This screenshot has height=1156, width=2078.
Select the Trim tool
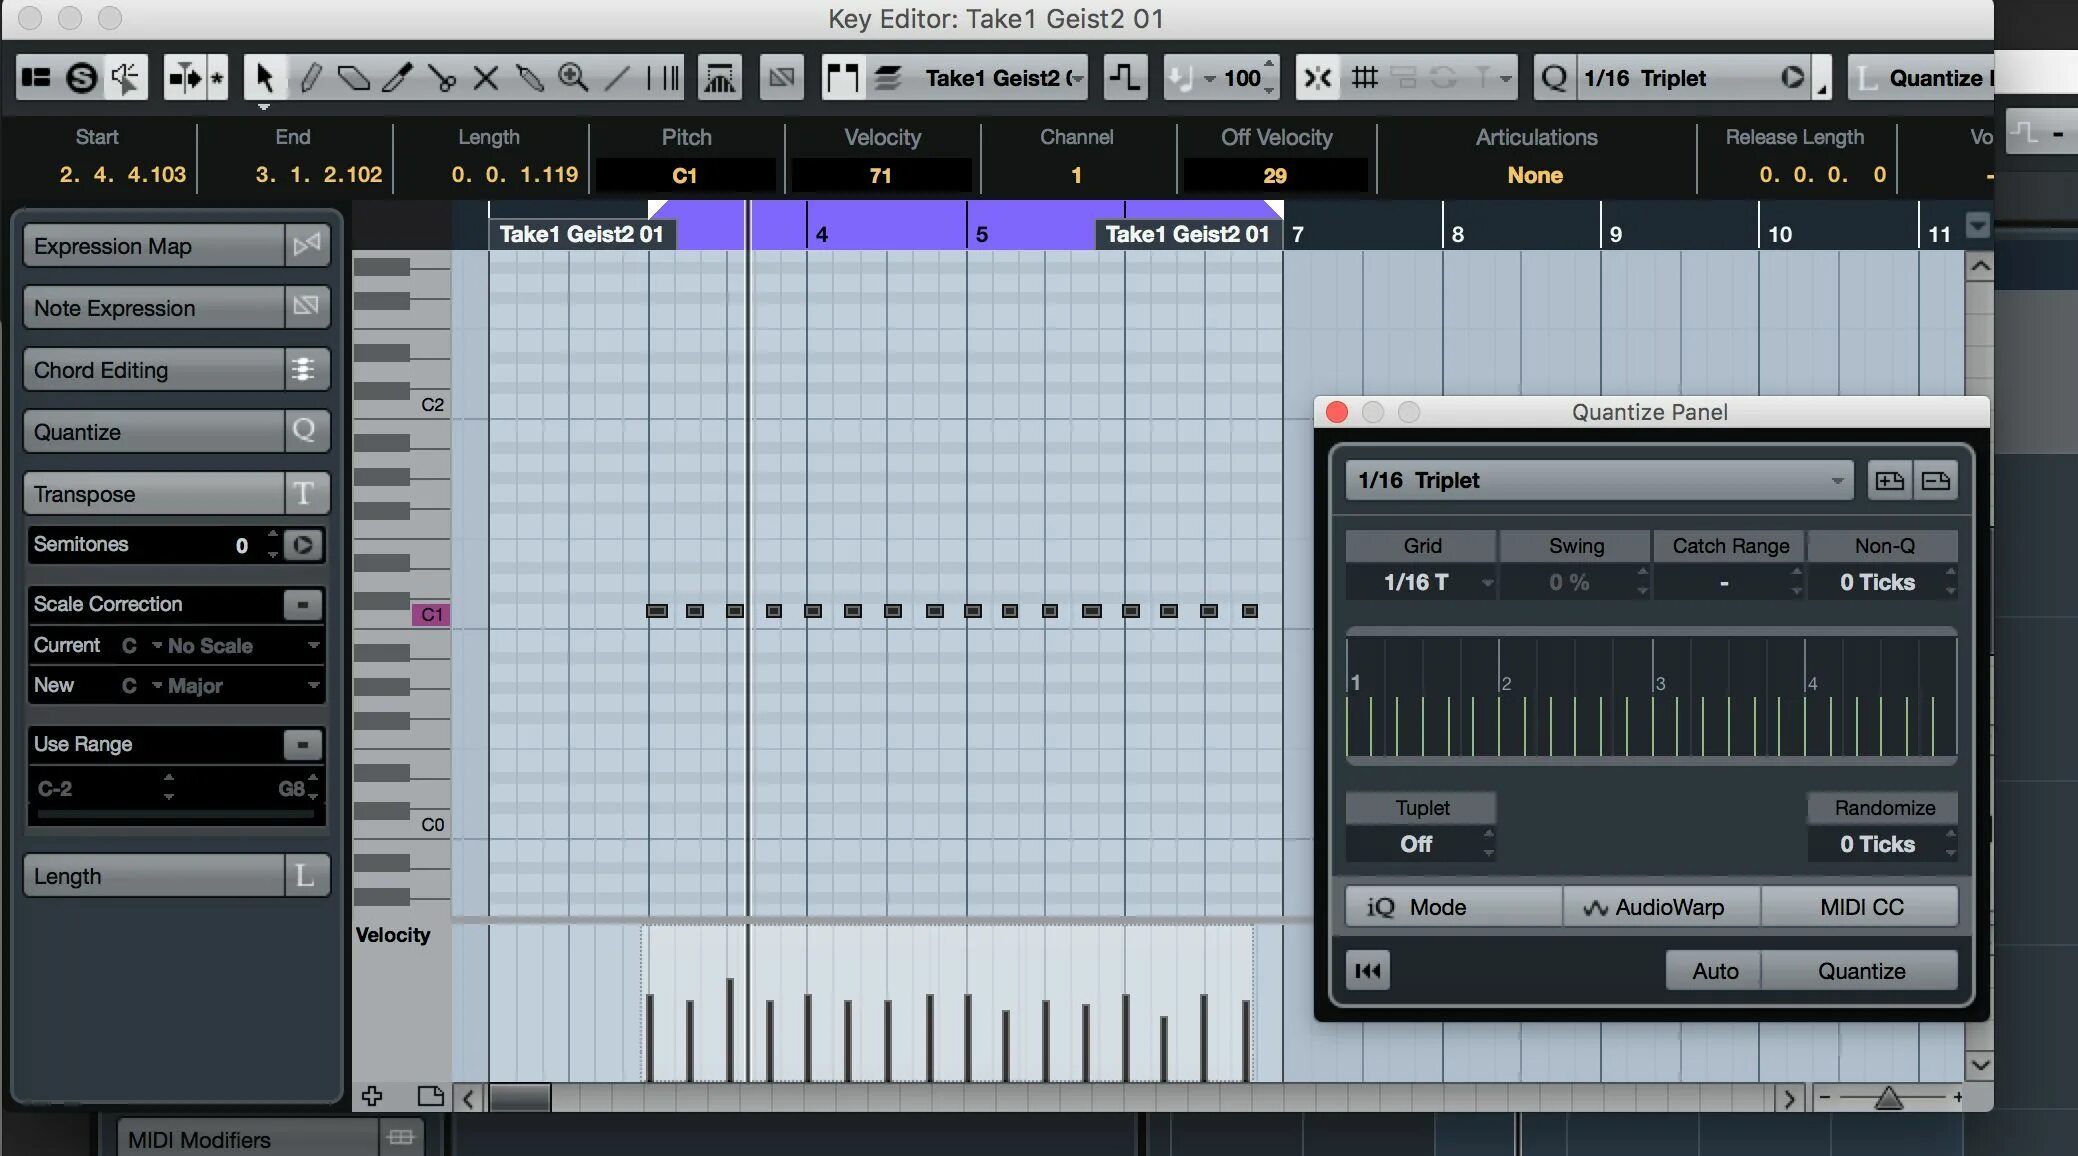397,77
